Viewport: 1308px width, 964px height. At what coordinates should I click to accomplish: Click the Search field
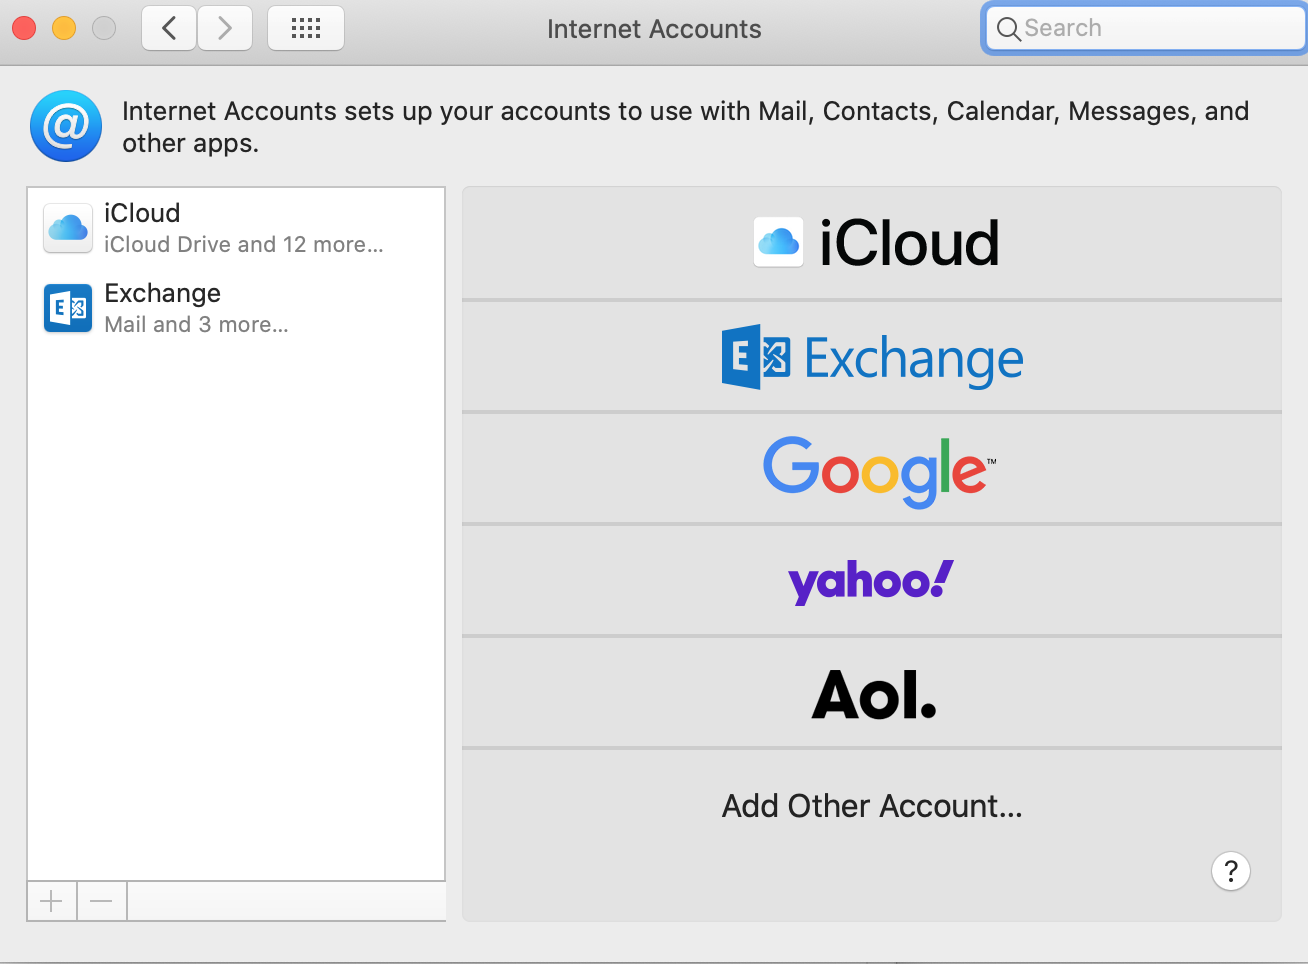click(1146, 28)
